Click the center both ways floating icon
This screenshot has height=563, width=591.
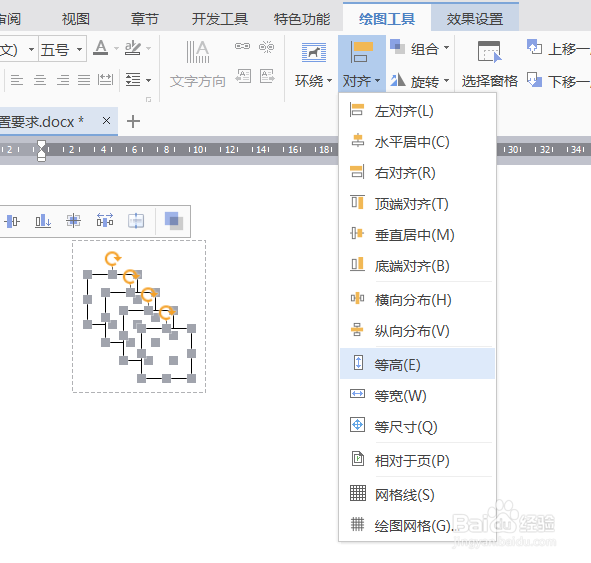[x=73, y=221]
